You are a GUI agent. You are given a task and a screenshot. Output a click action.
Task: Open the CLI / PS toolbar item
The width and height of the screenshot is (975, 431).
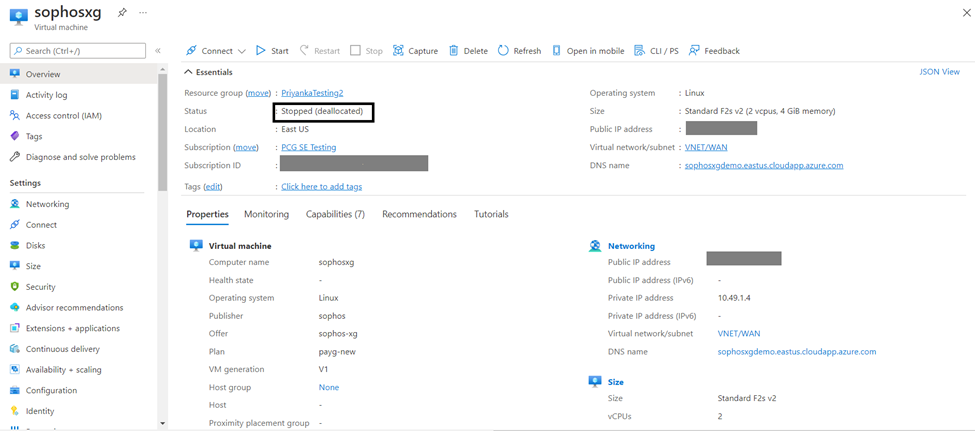click(640, 51)
